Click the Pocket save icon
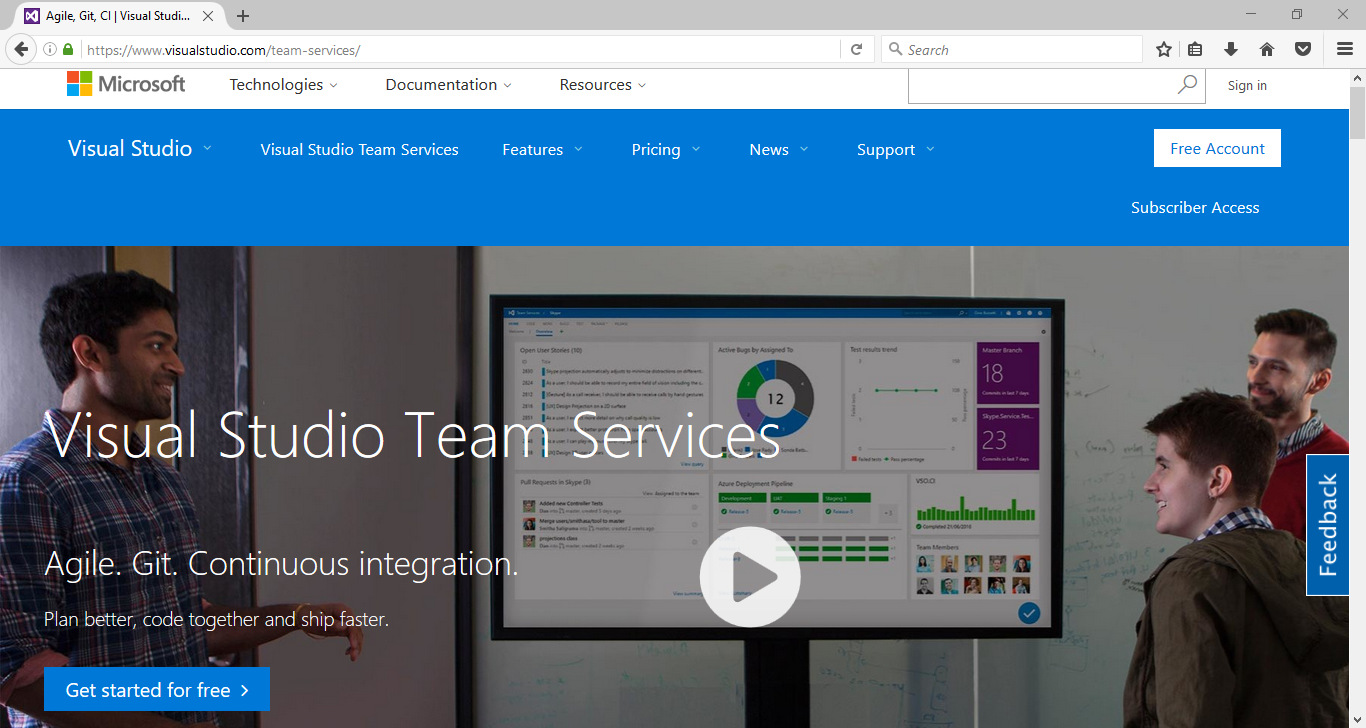1366x728 pixels. [1302, 49]
